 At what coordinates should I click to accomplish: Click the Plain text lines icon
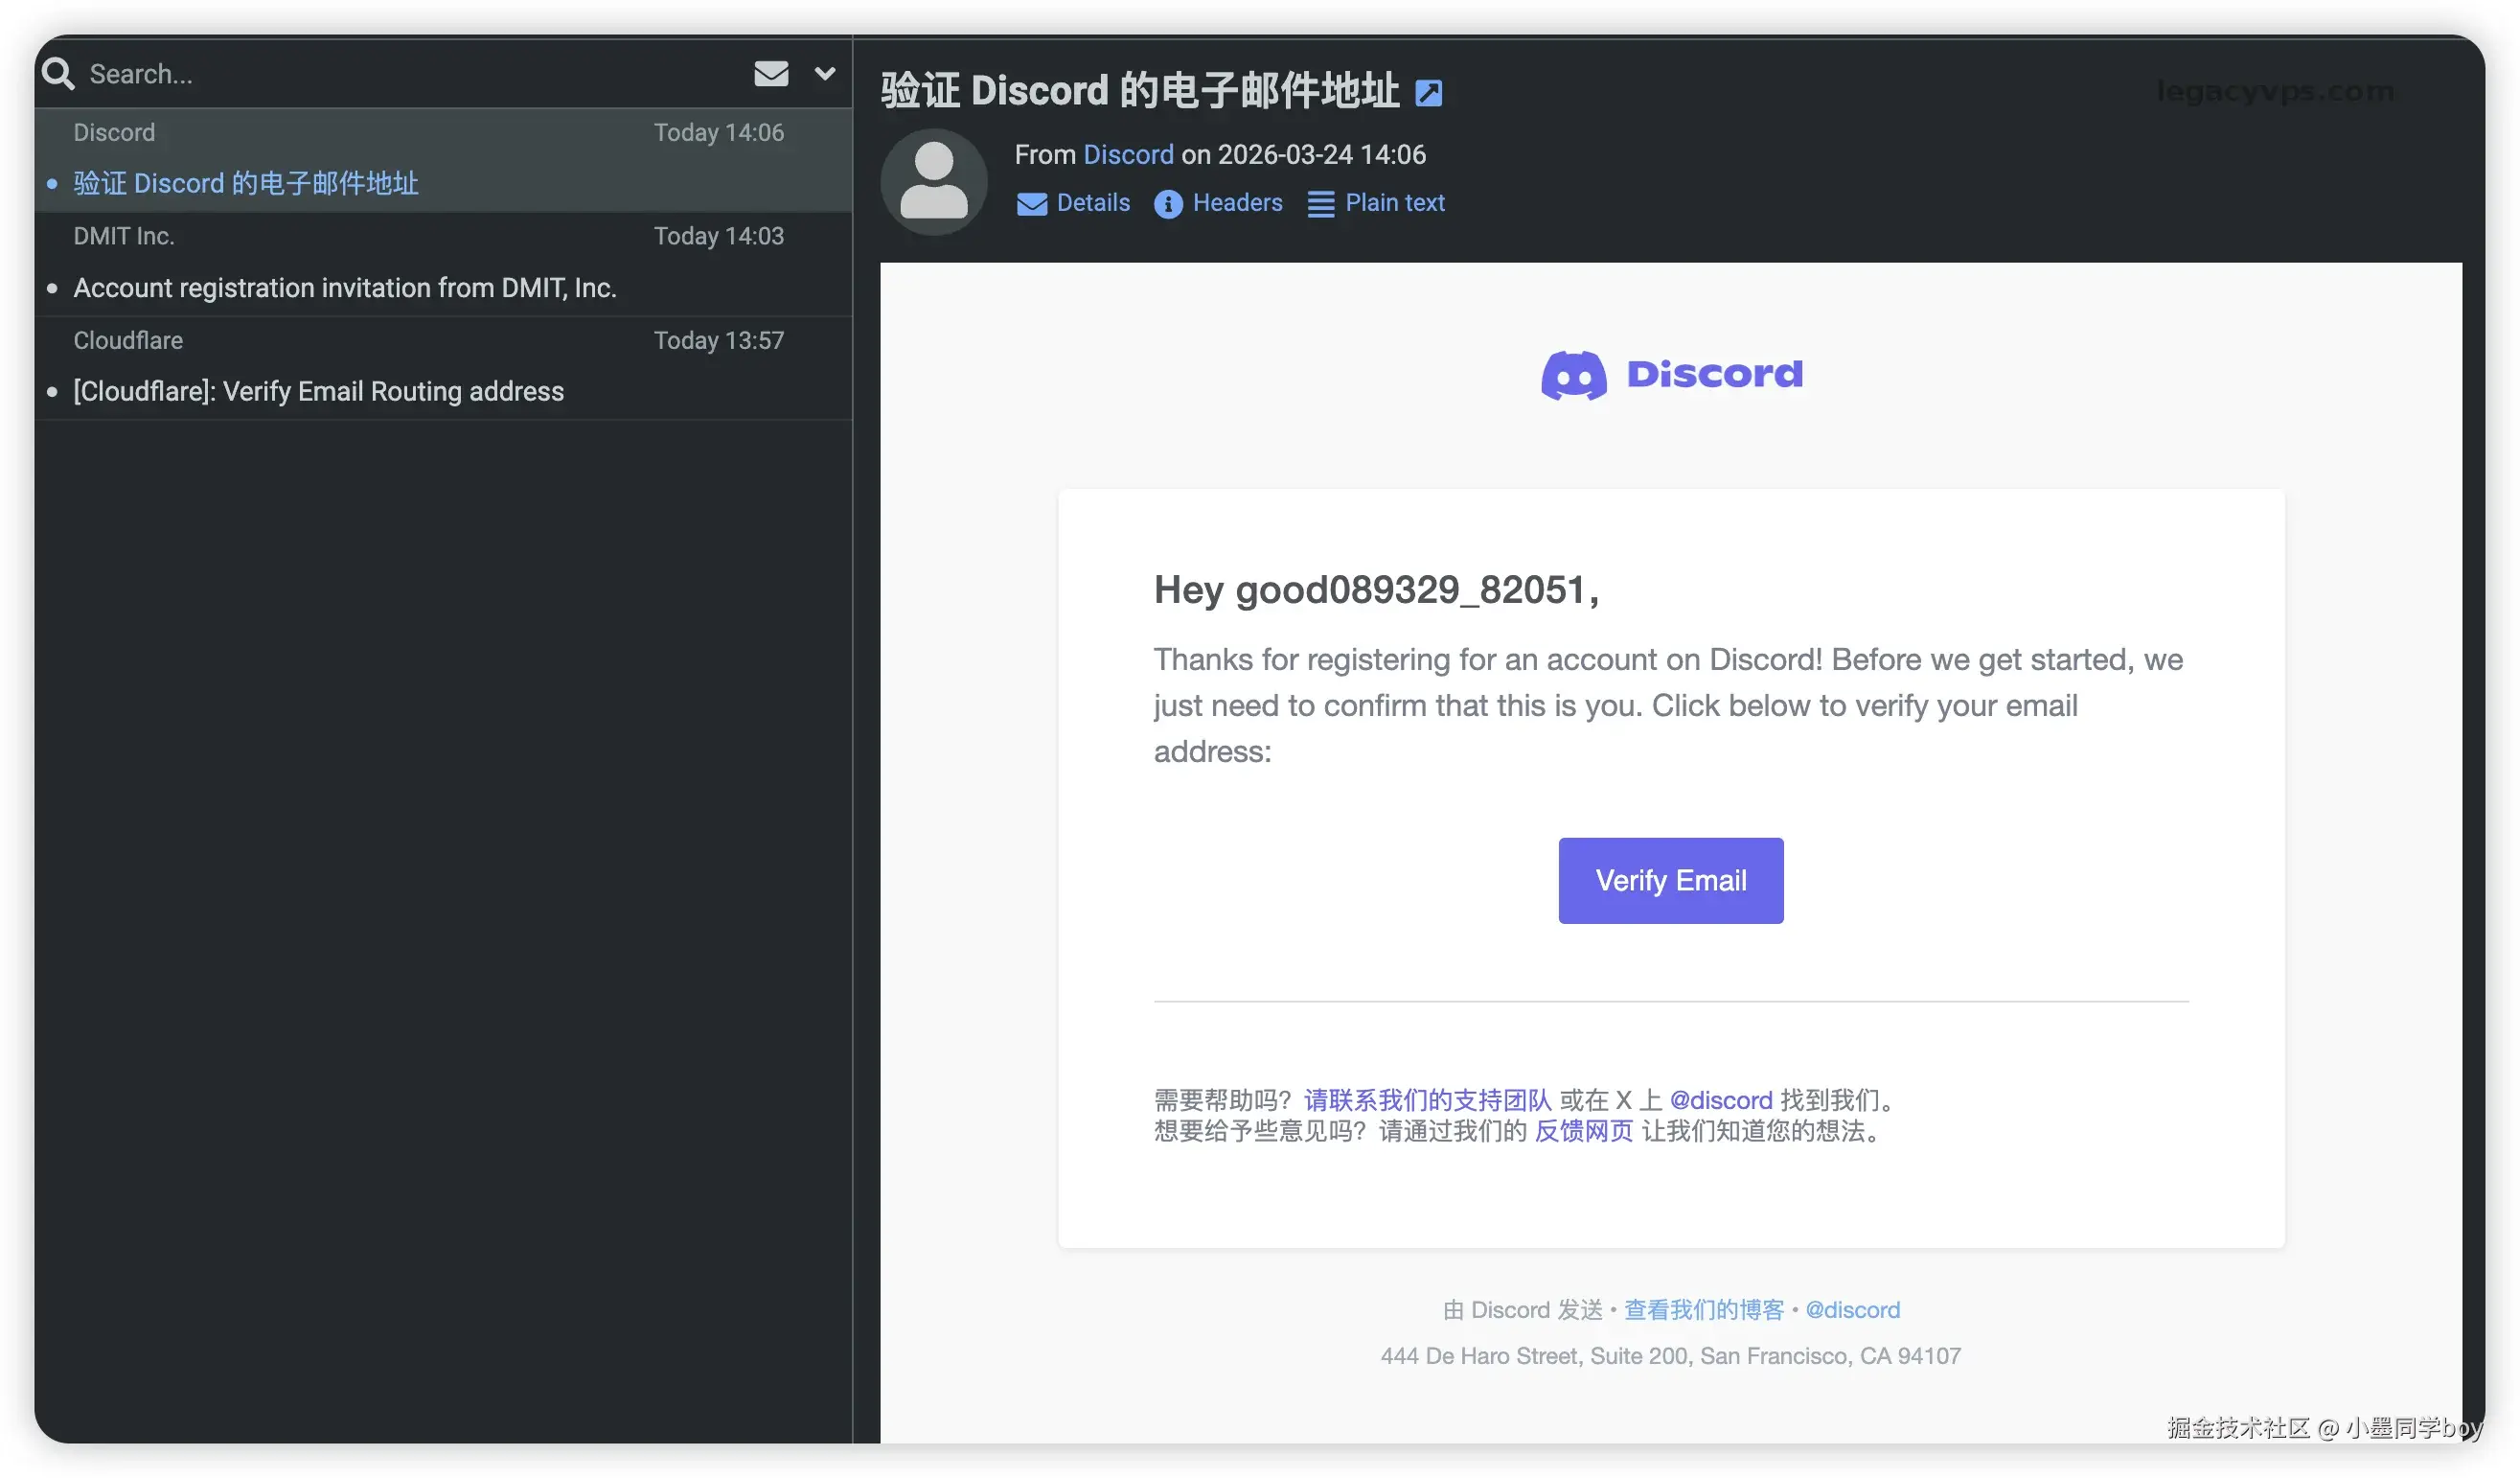1320,204
